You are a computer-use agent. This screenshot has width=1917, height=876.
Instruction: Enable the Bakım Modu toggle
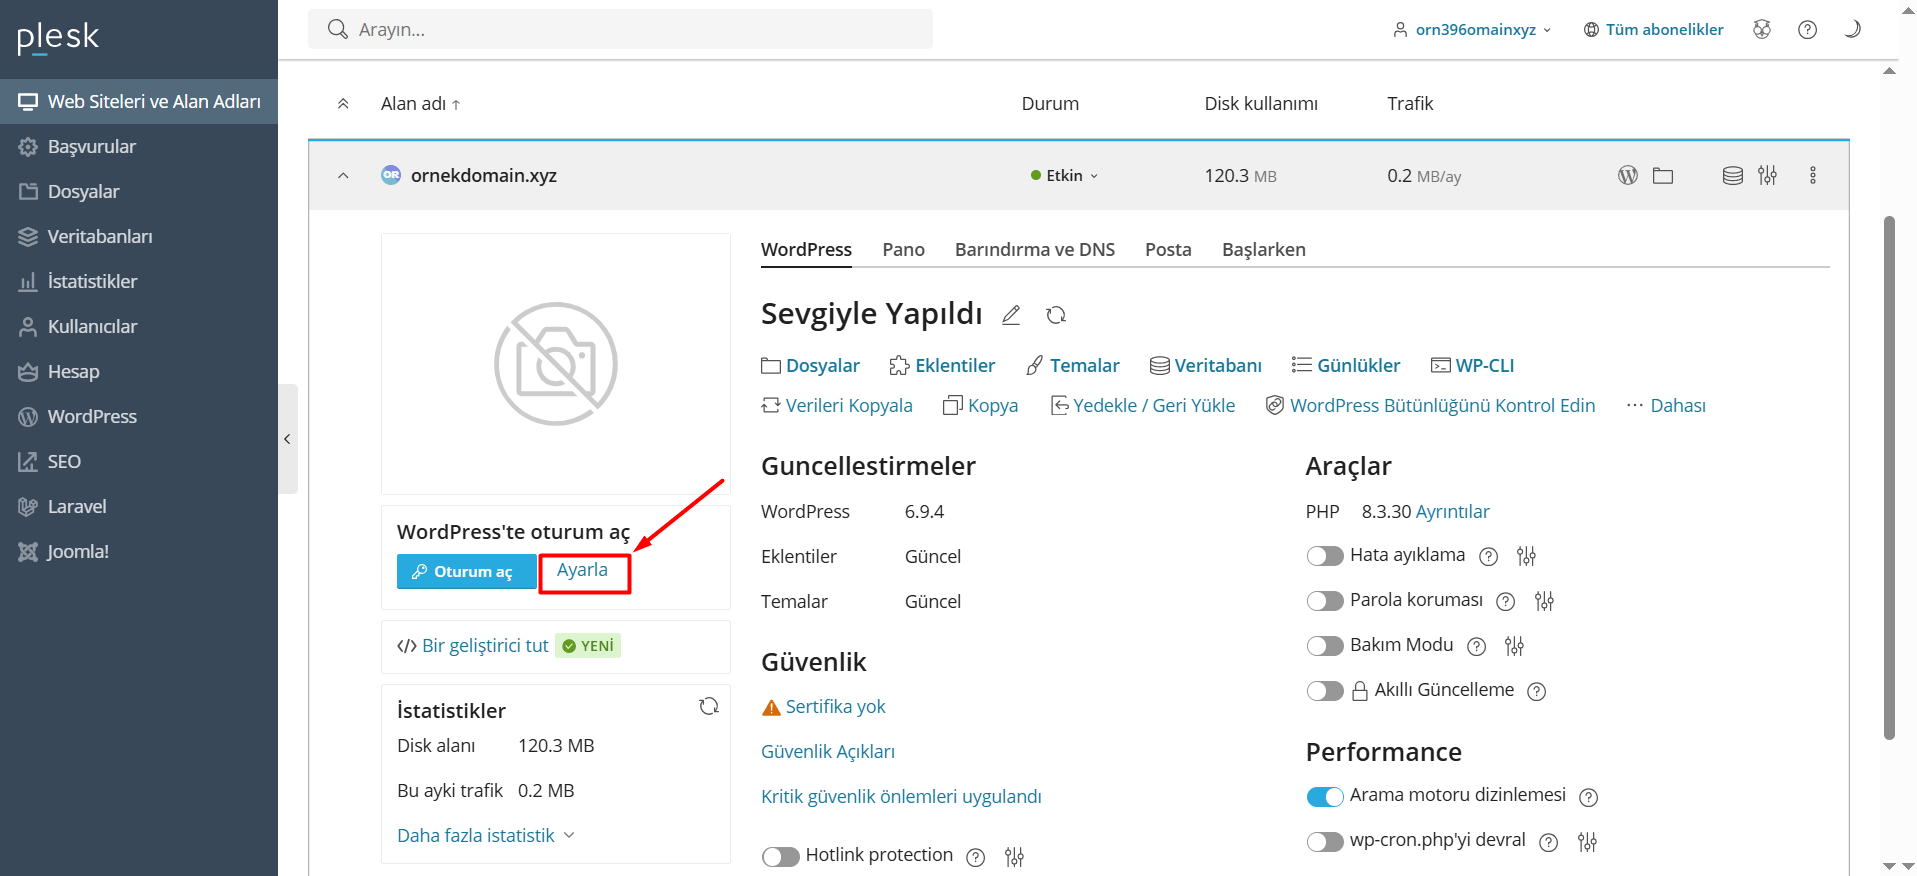(1324, 646)
